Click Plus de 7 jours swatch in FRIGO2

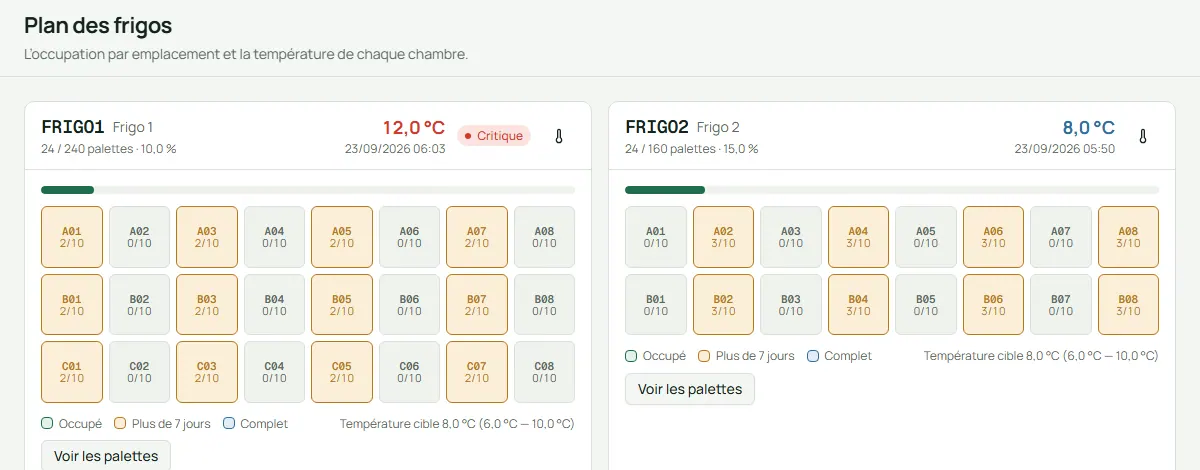[704, 356]
